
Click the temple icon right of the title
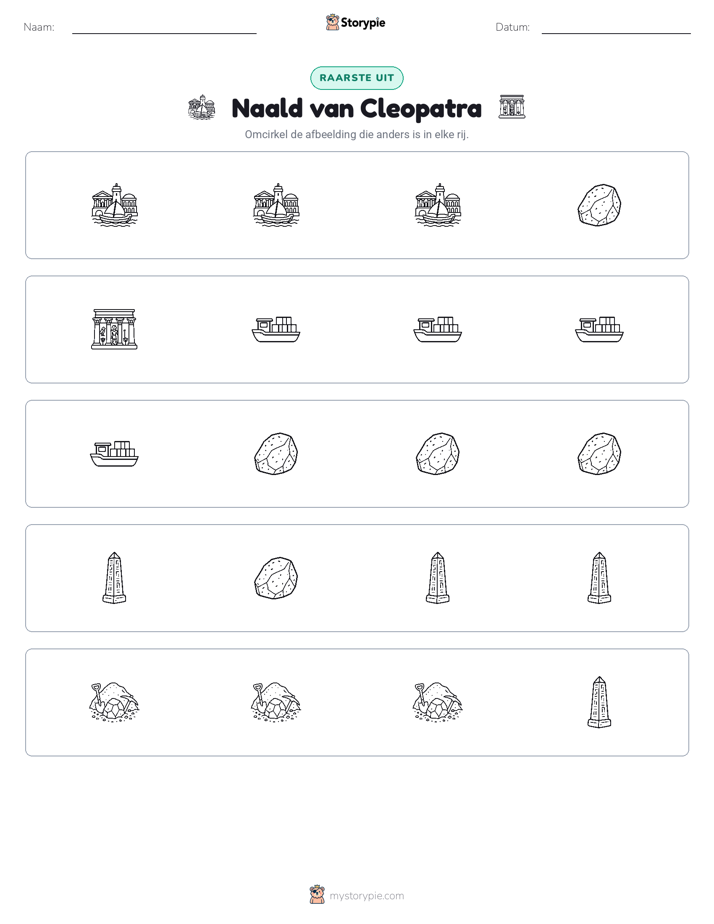(511, 107)
